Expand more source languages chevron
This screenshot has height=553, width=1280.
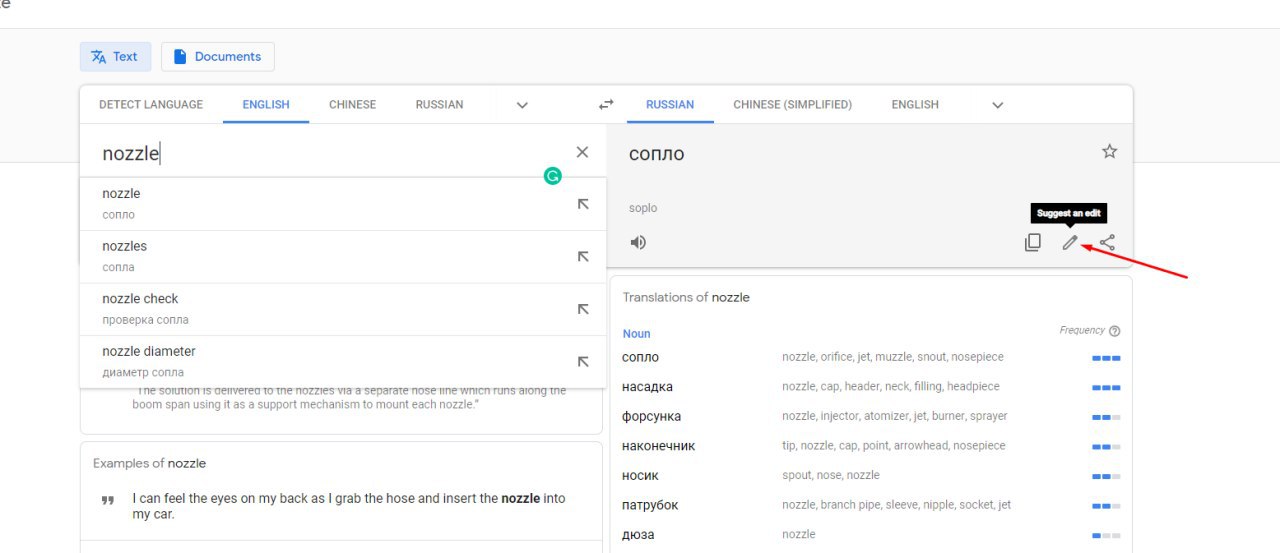pyautogui.click(x=522, y=105)
